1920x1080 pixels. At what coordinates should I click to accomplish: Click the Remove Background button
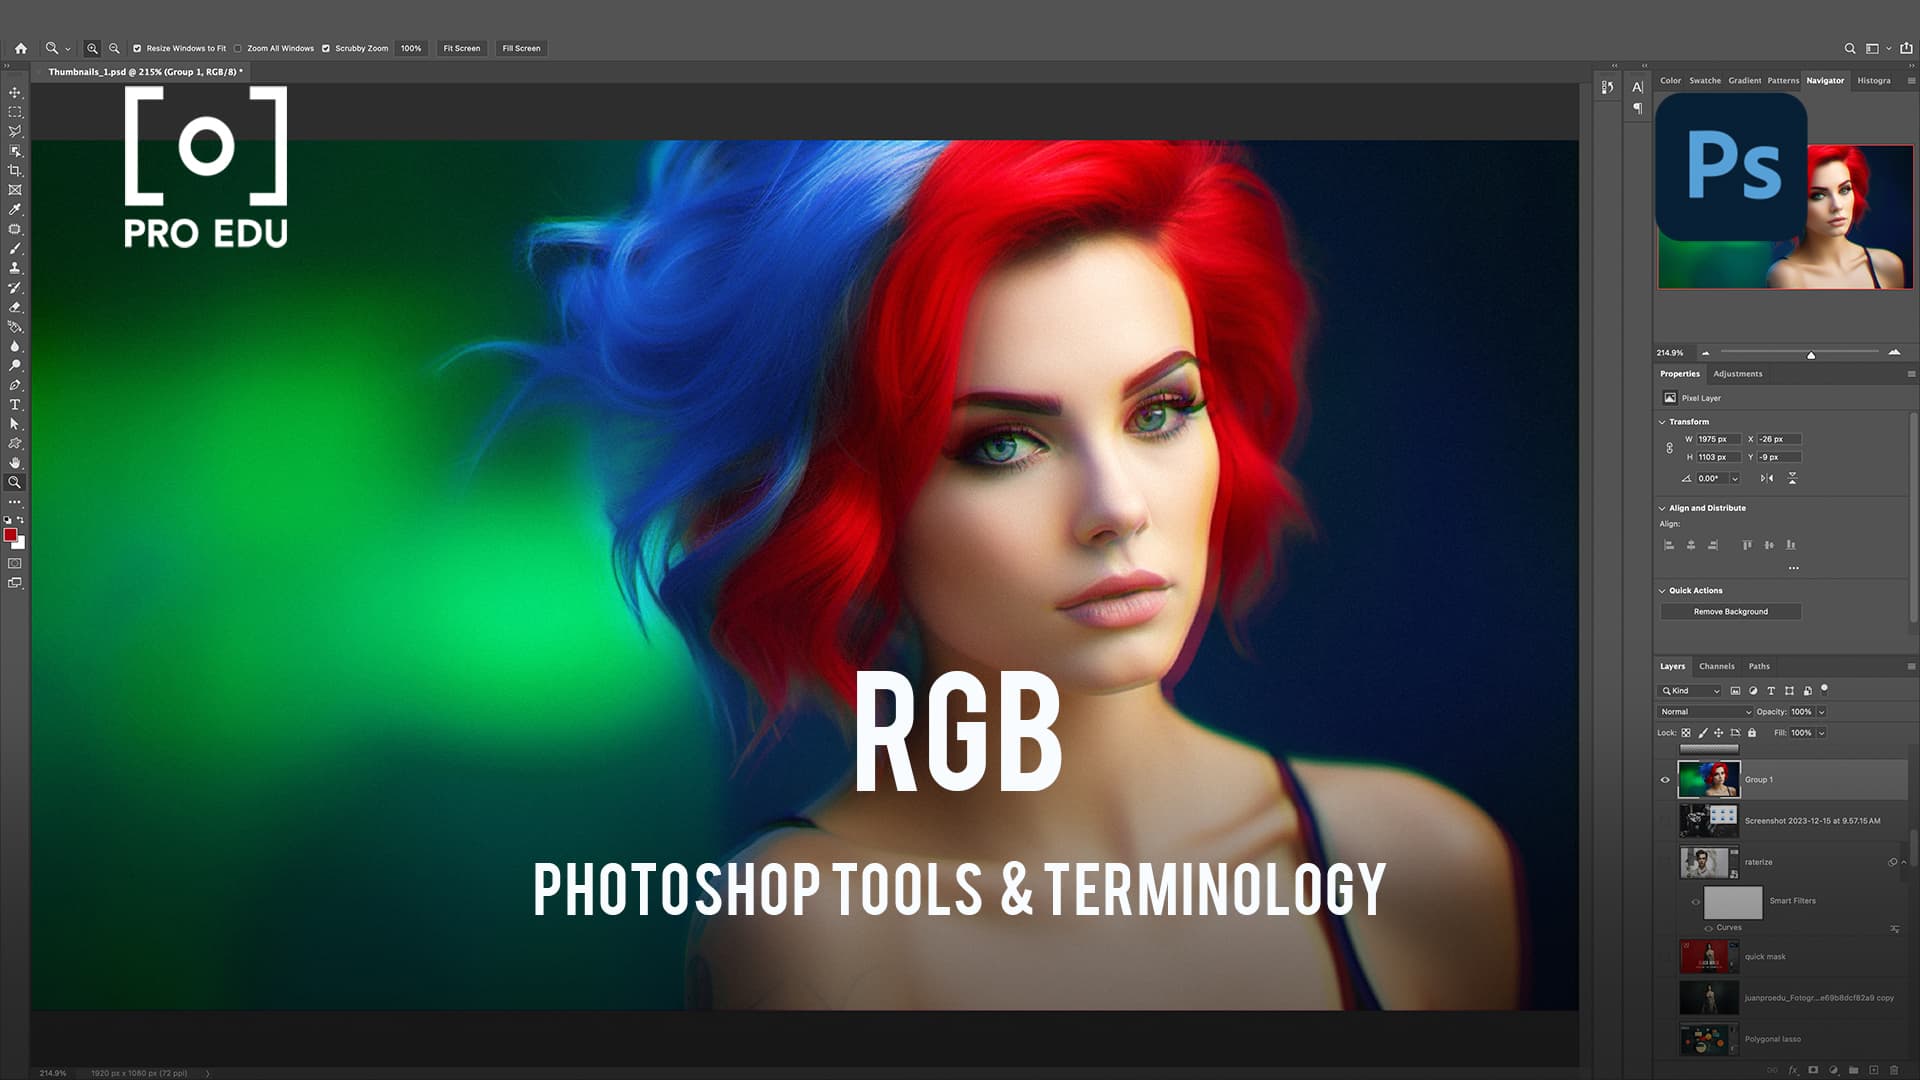tap(1729, 611)
